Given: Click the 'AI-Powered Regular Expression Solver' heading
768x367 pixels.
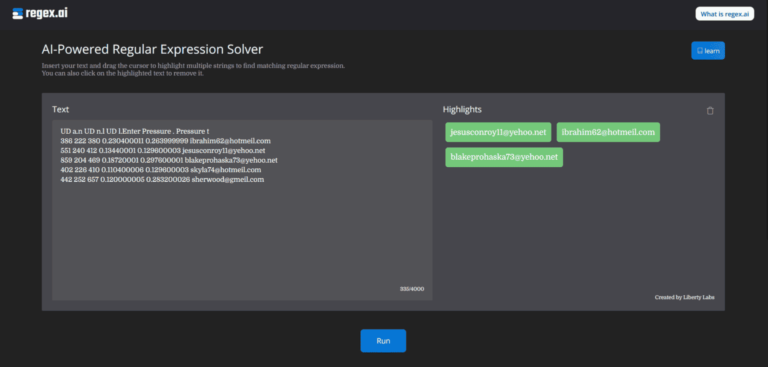Looking at the screenshot, I should coord(152,49).
